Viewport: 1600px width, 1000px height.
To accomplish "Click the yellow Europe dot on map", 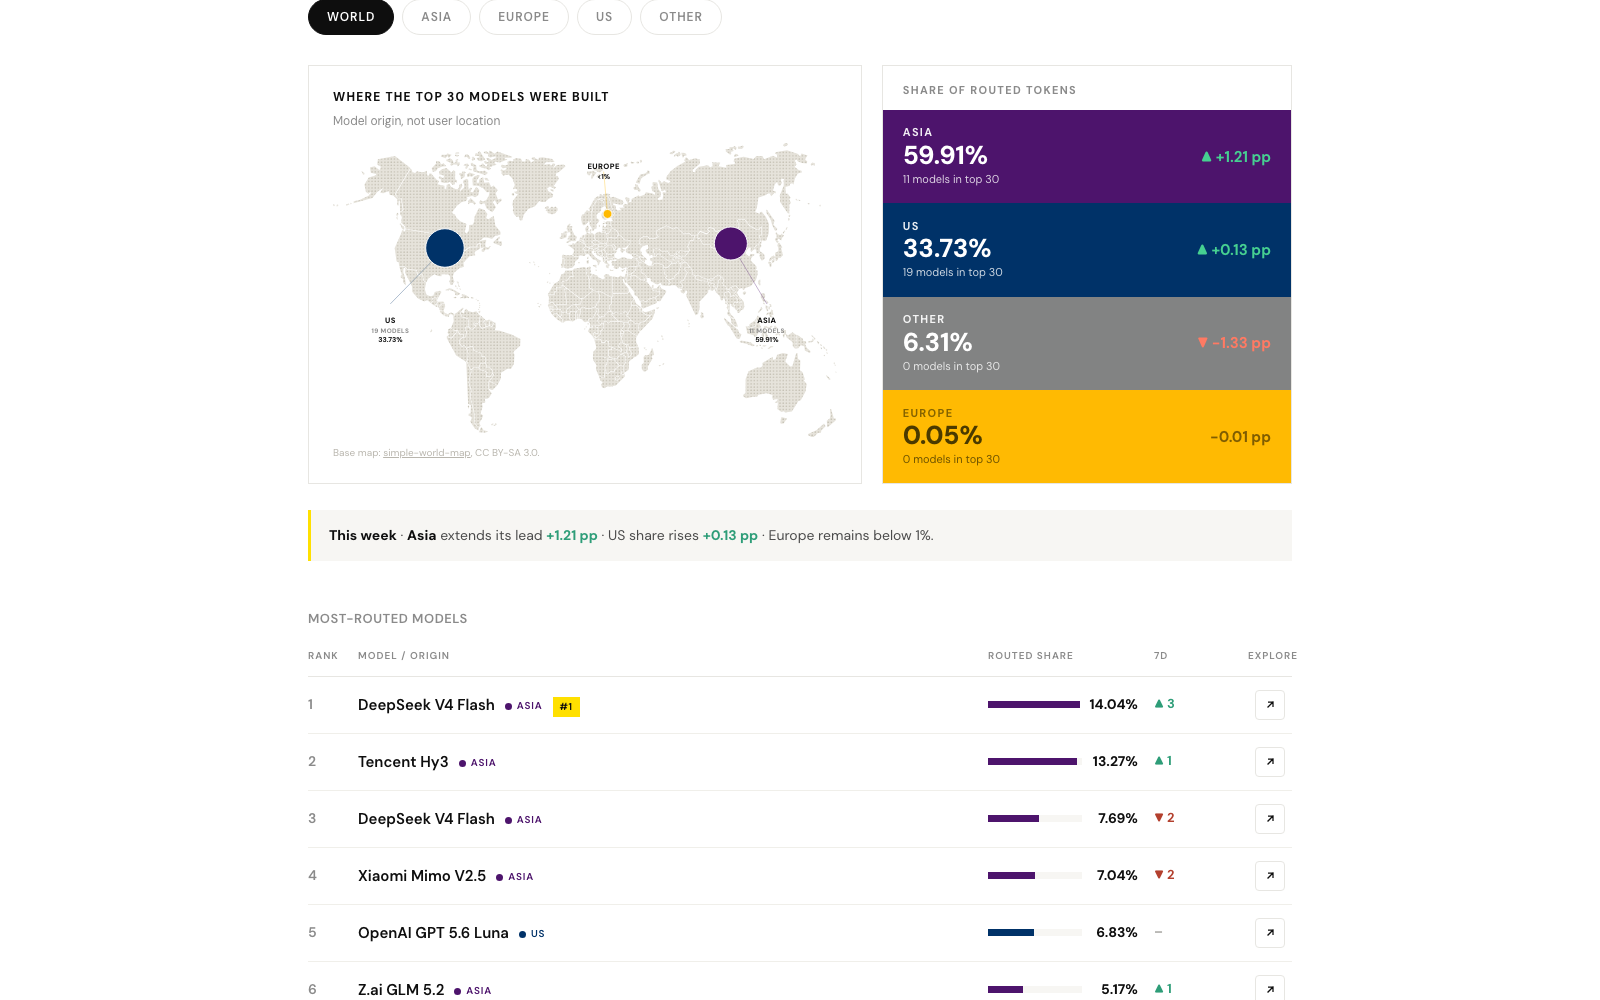I will [607, 213].
